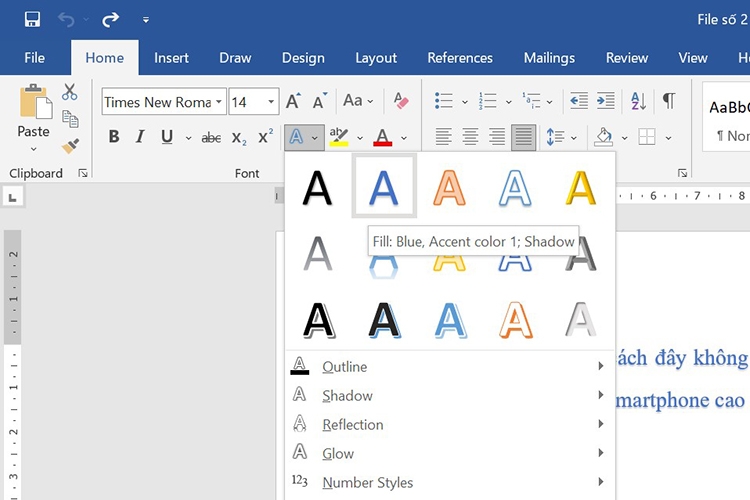Toggle Strikethrough formatting
This screenshot has width=750, height=500.
click(x=211, y=138)
